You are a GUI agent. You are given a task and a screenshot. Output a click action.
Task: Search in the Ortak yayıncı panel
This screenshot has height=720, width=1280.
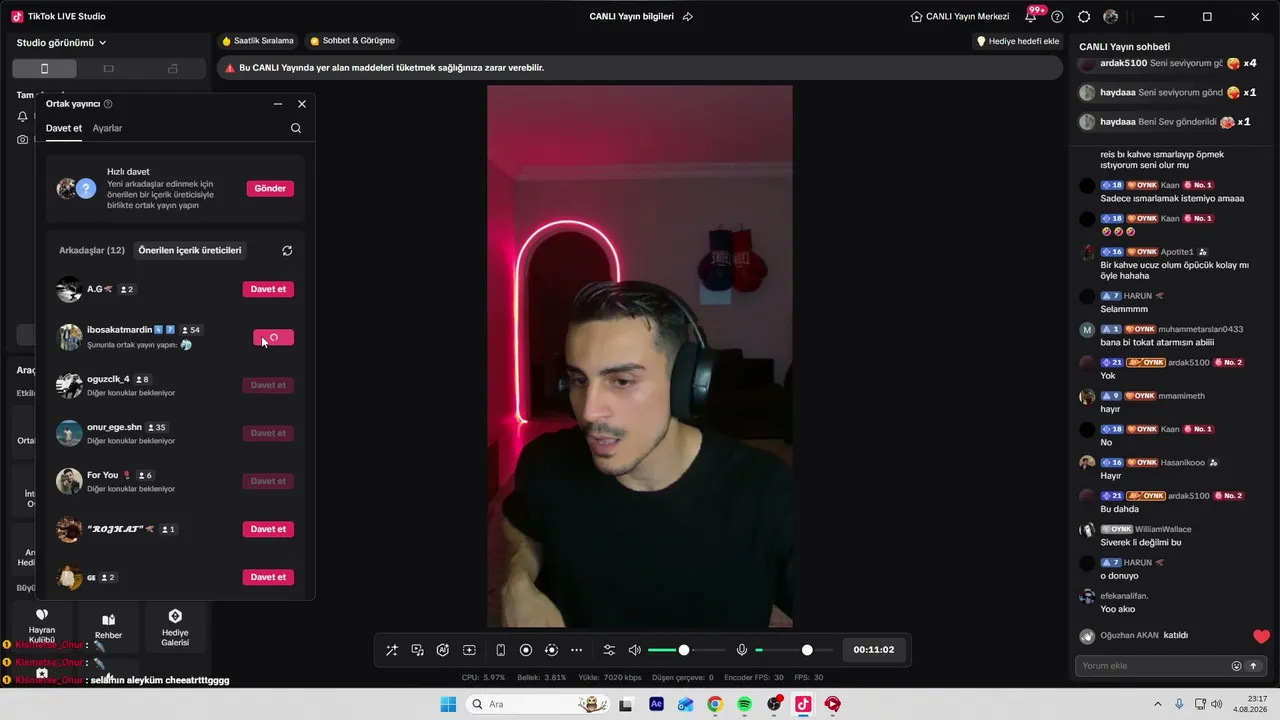(x=296, y=128)
